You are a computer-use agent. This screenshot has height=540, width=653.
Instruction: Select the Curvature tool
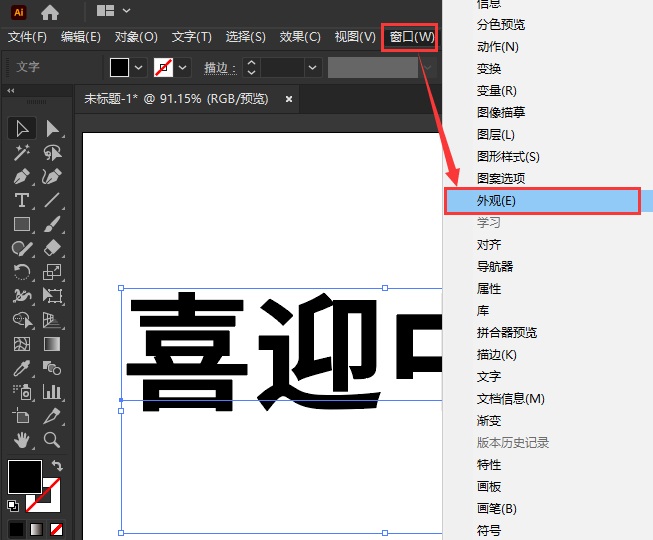(52, 177)
